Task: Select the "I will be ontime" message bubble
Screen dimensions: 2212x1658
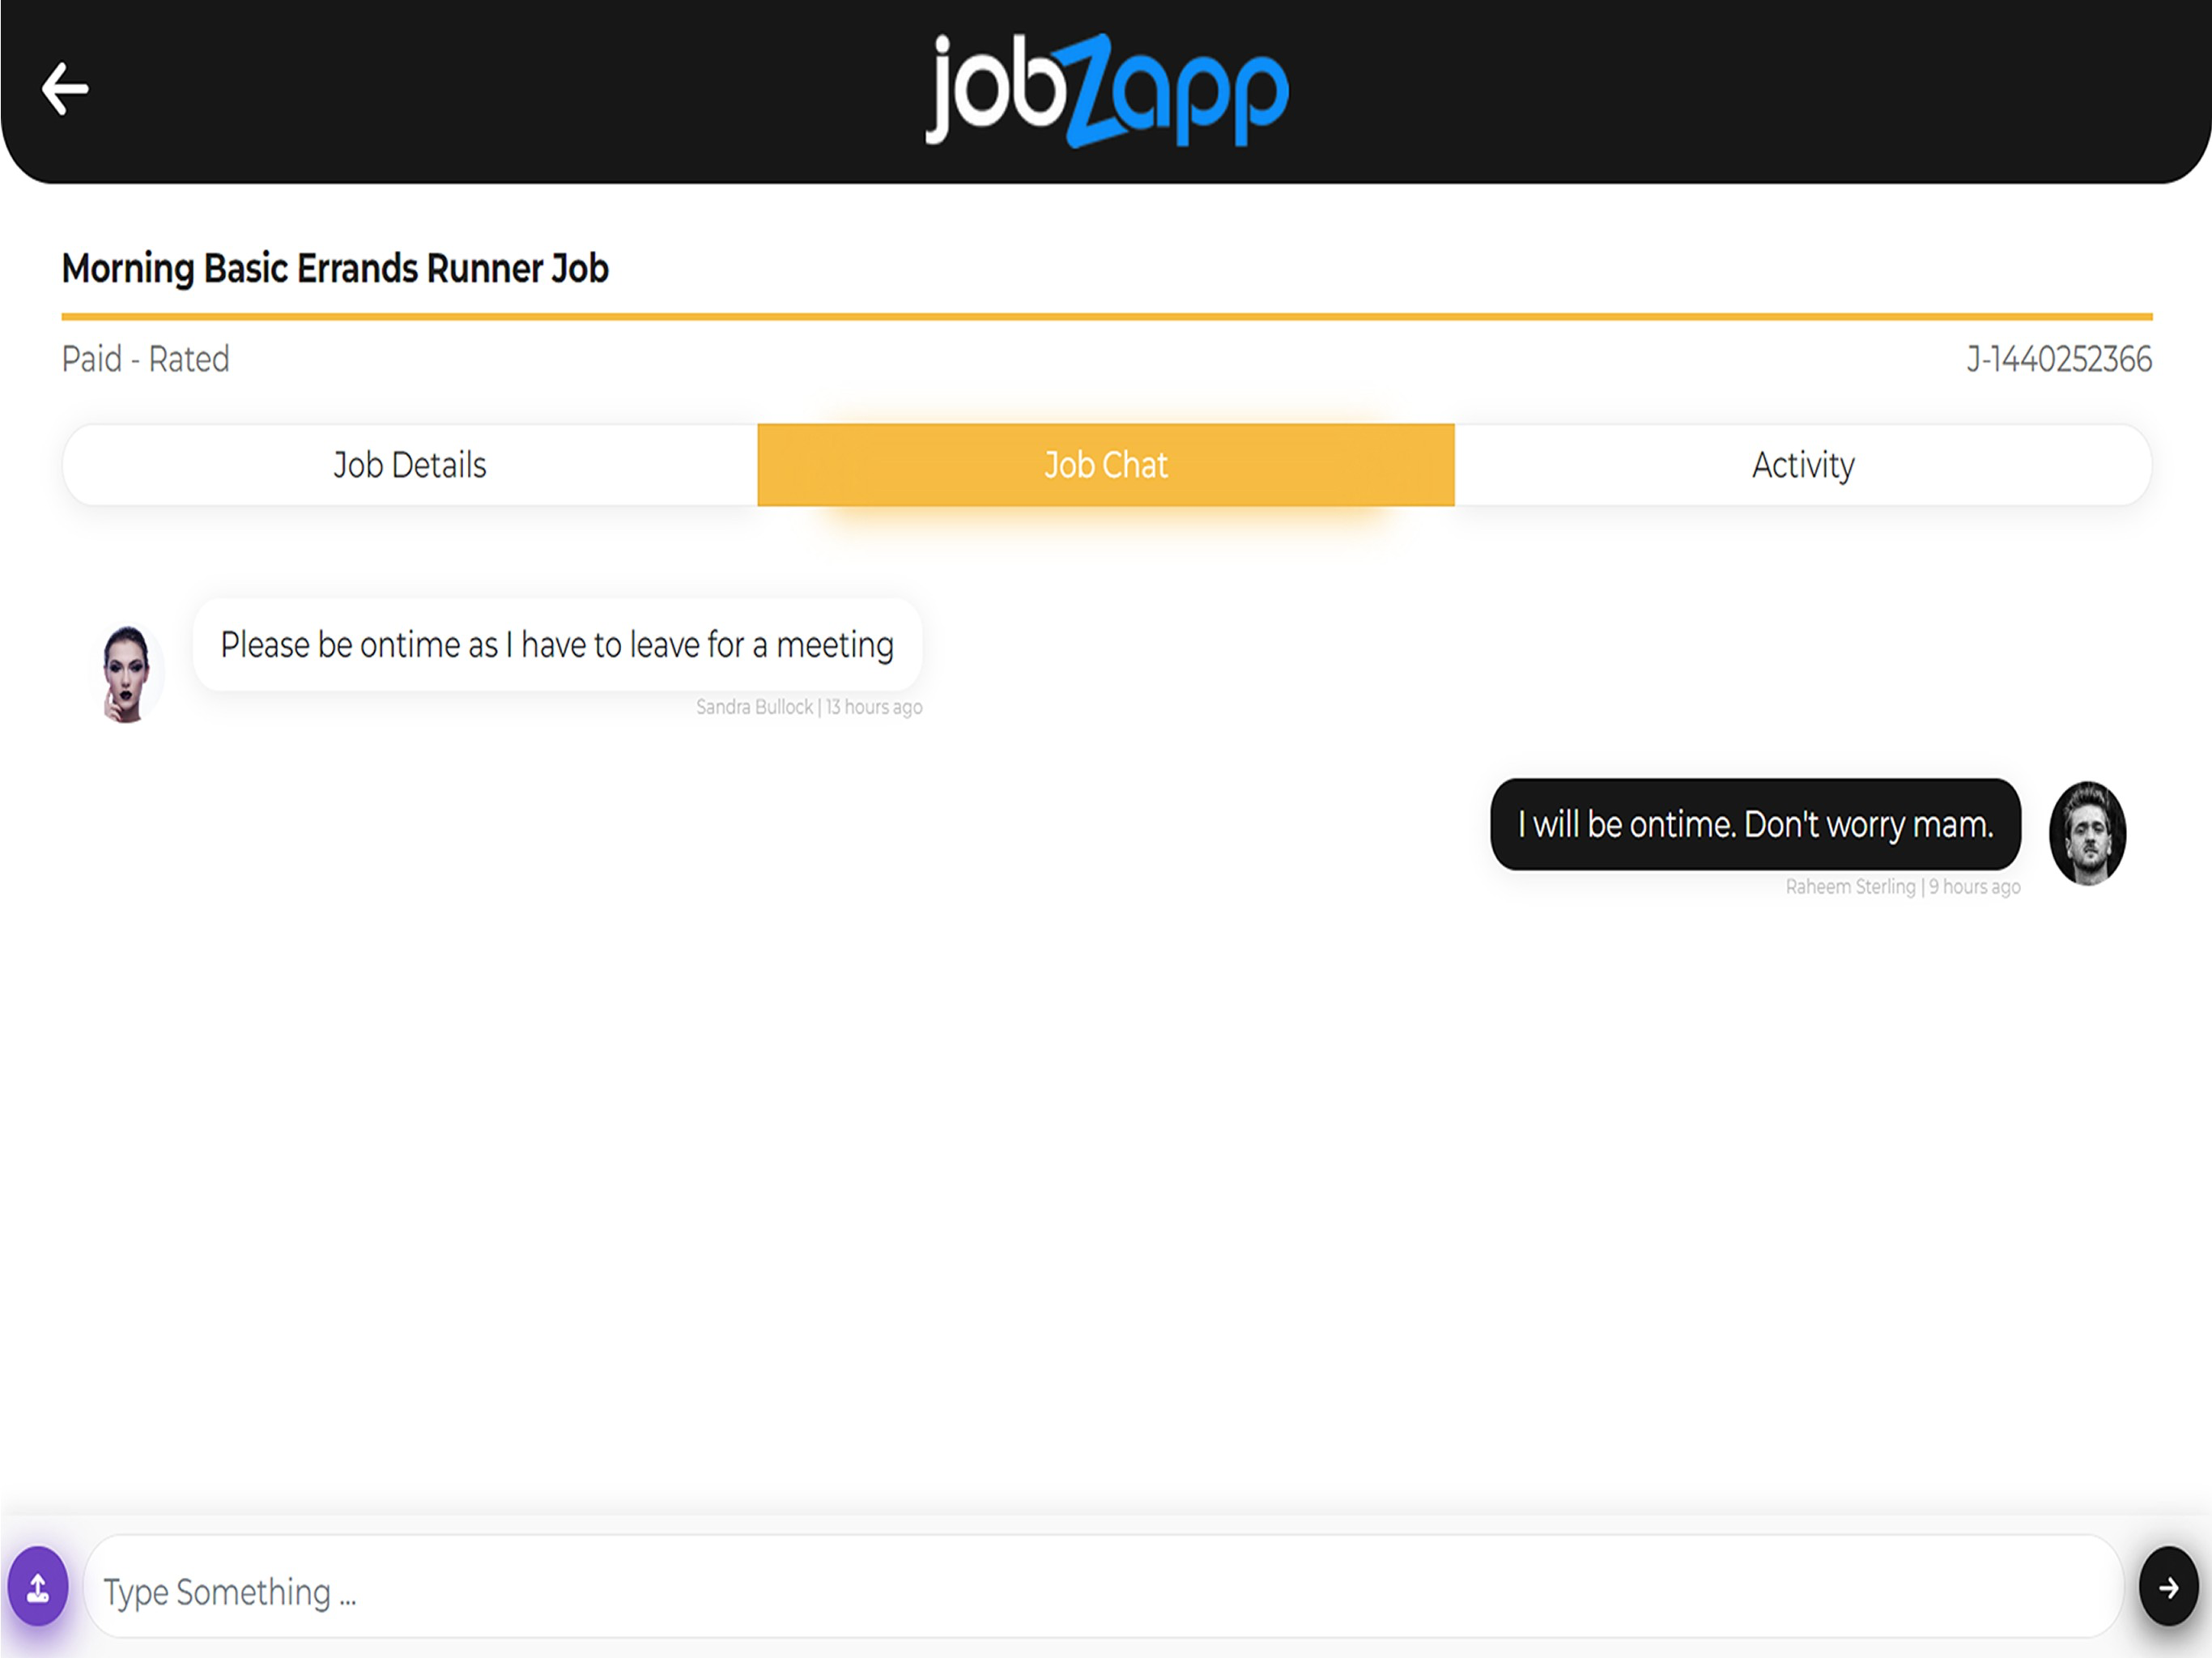Action: [1755, 825]
